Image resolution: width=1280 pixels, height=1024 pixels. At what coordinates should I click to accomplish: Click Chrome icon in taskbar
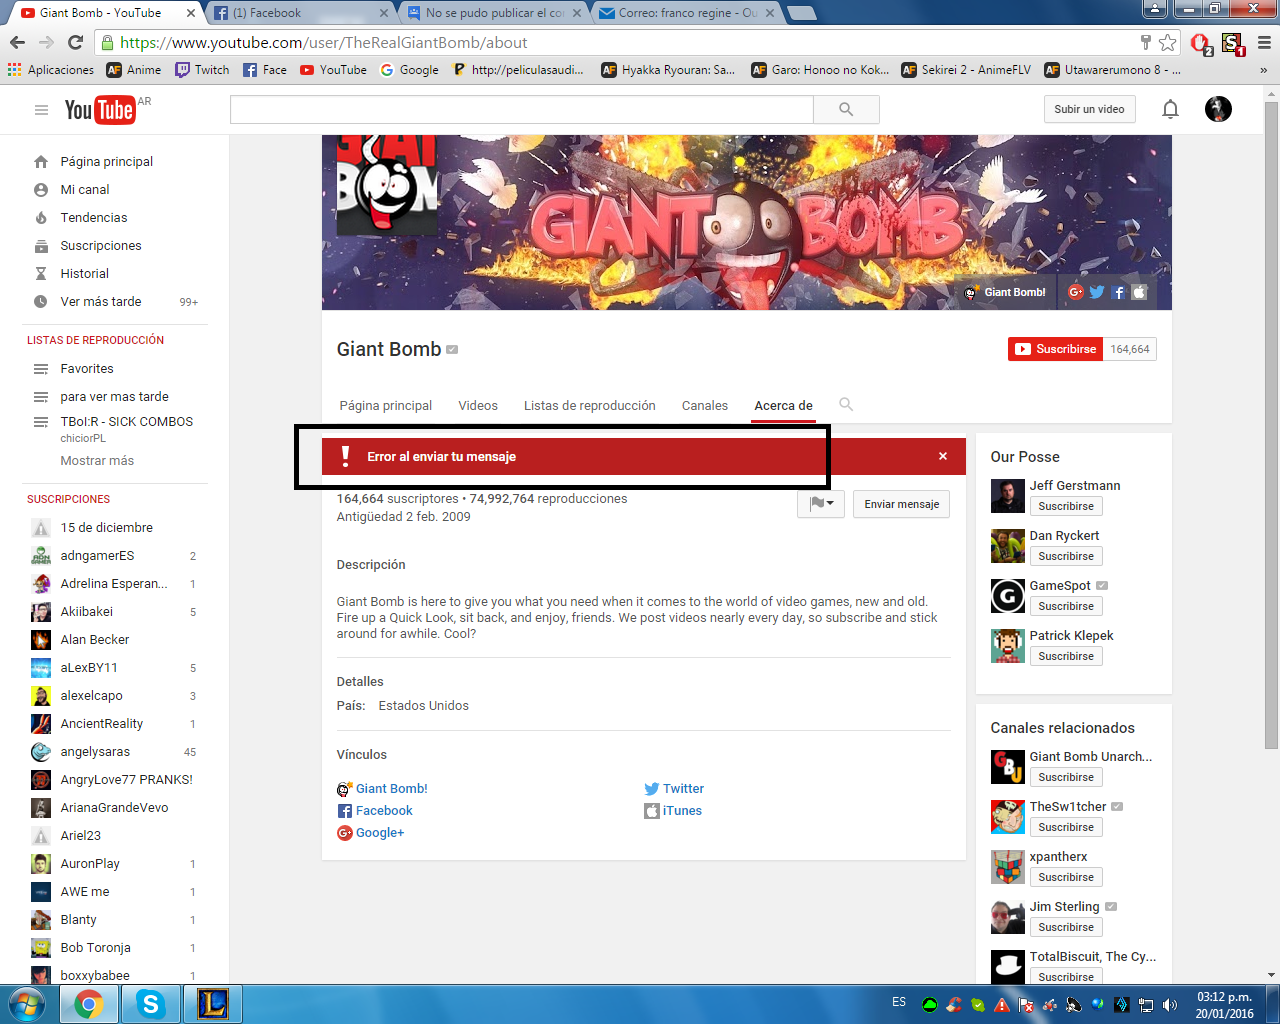coord(89,1004)
